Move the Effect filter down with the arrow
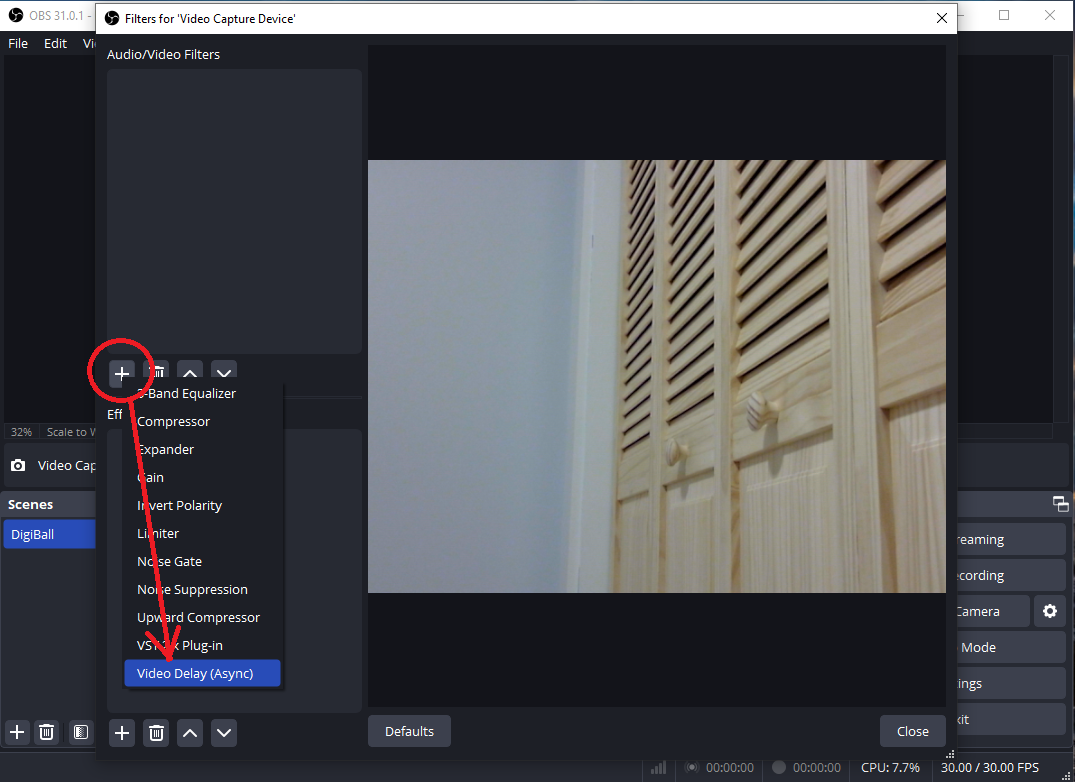The width and height of the screenshot is (1075, 782). coord(224,733)
